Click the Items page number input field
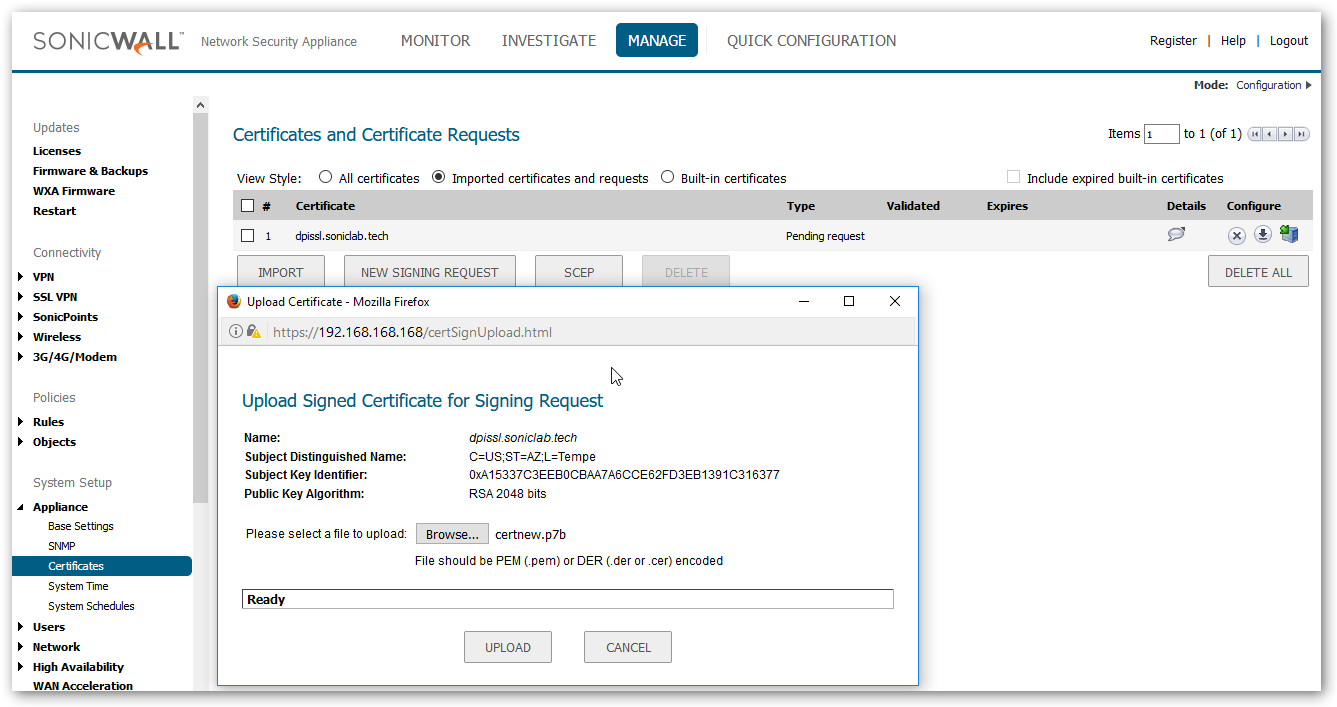Viewport: 1337px width, 707px height. click(1162, 134)
